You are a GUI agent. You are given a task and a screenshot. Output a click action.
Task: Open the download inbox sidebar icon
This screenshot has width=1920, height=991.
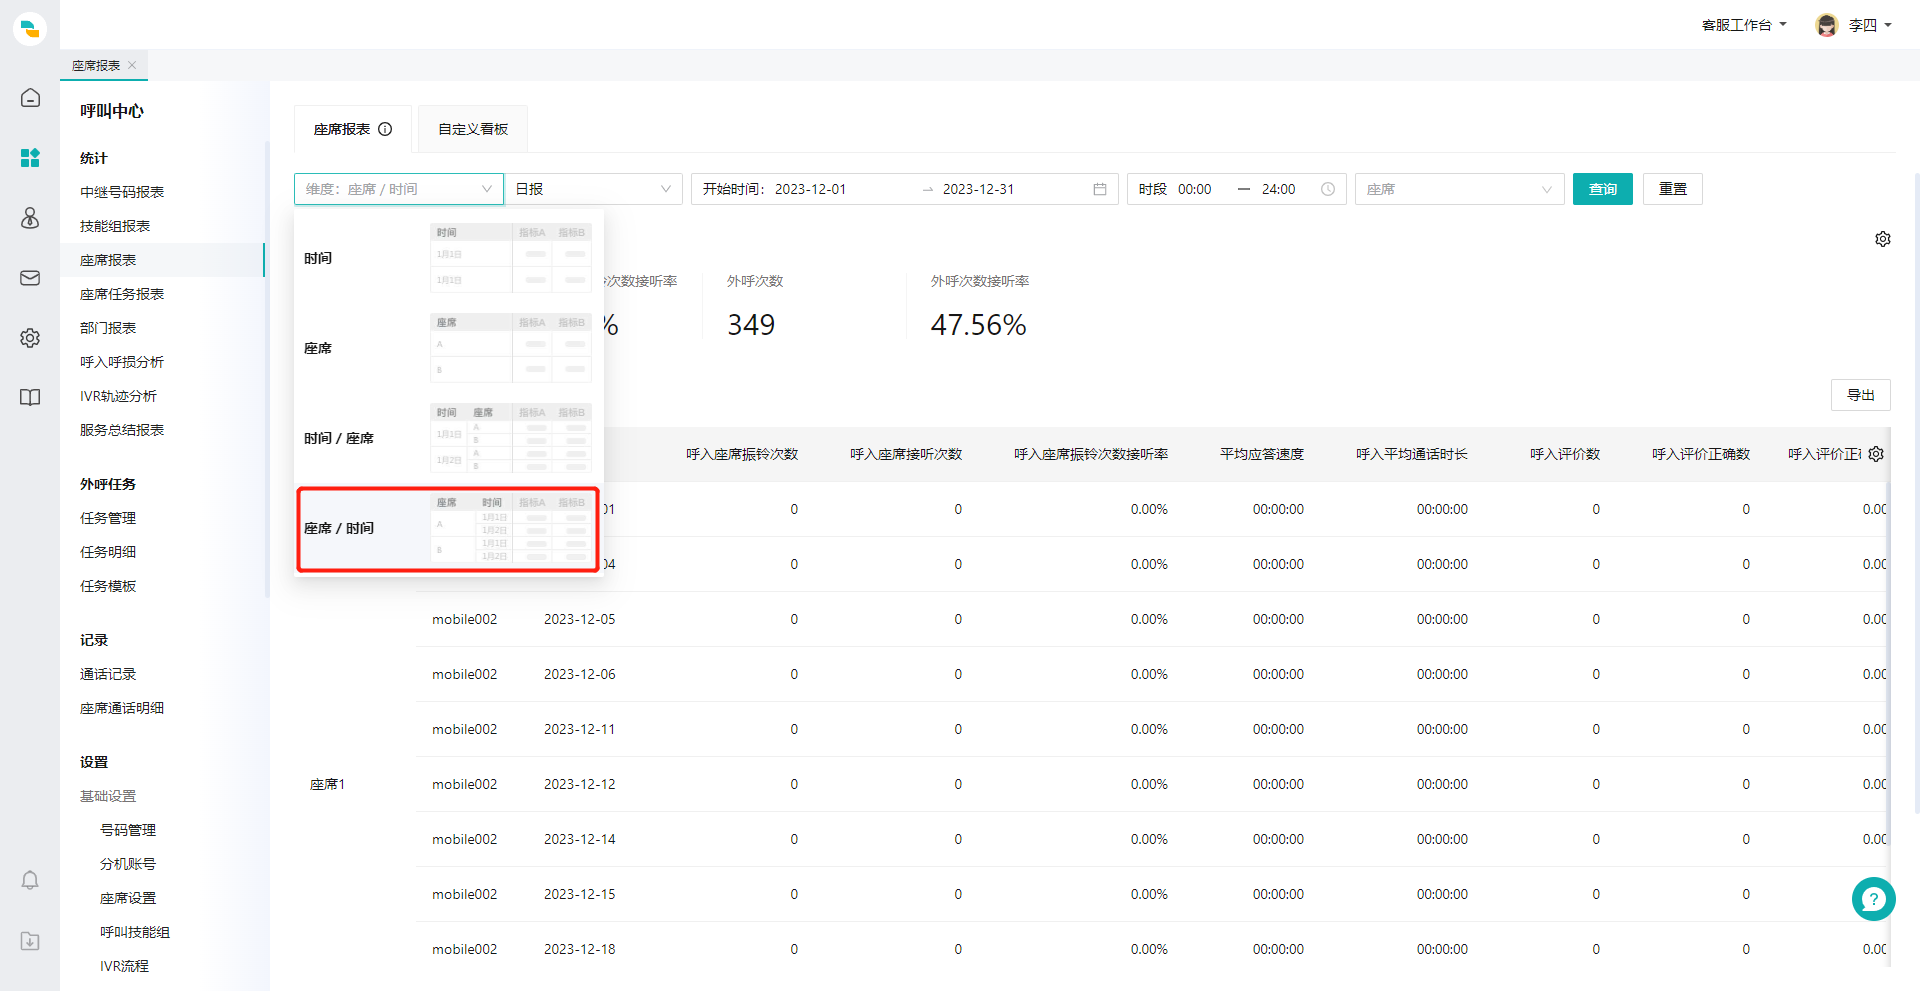pos(30,941)
